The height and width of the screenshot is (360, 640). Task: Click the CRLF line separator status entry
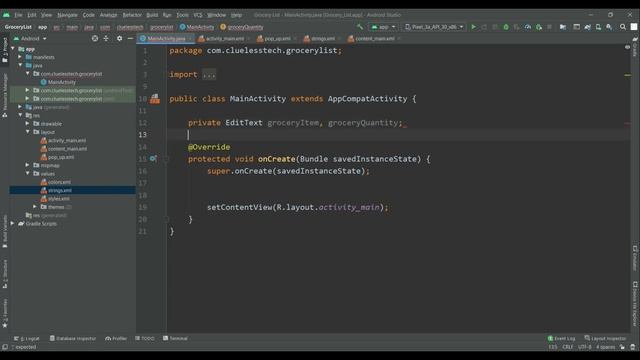point(568,347)
